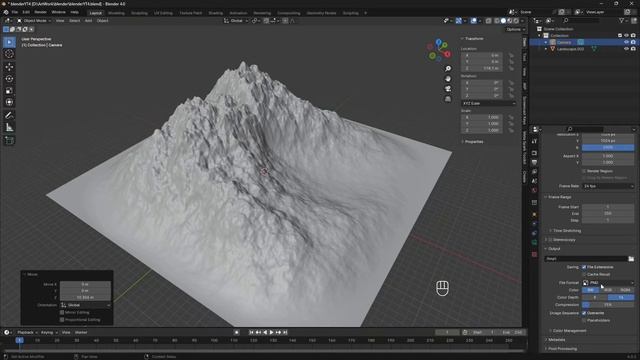The width and height of the screenshot is (640, 360).
Task: Open the viewport Options dropdown
Action: click(515, 29)
